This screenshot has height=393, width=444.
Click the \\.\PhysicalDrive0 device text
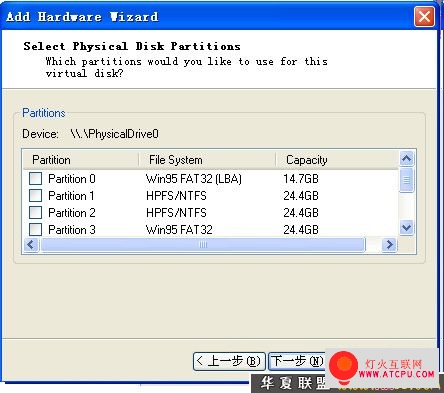tap(115, 134)
